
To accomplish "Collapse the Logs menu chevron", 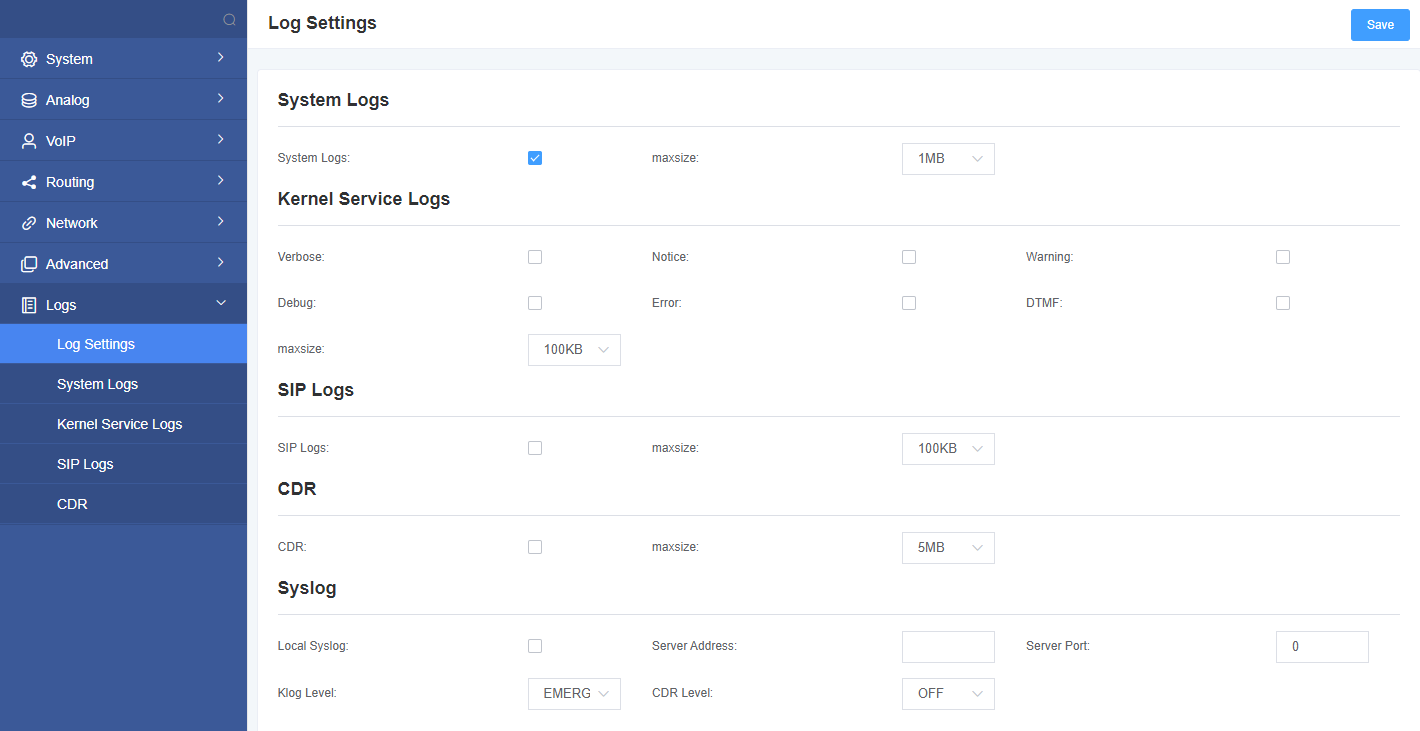I will (220, 304).
